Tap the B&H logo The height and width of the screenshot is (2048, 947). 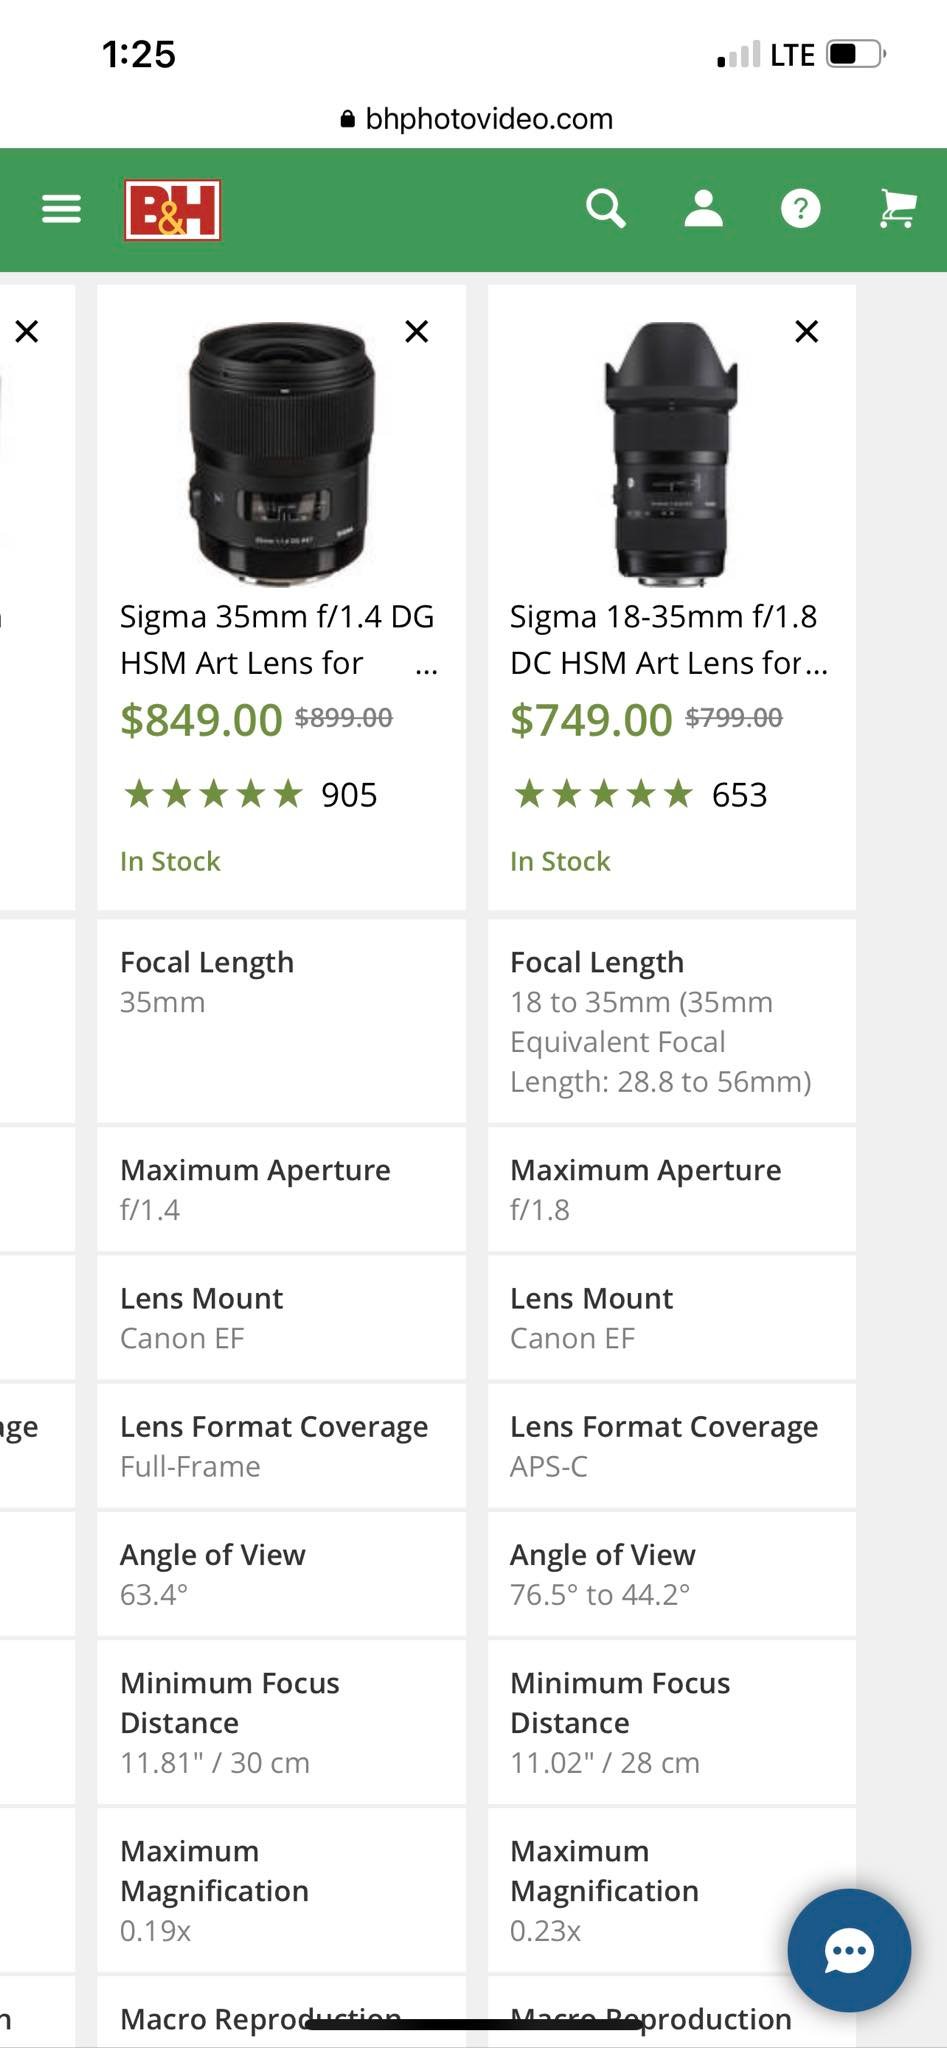pos(173,210)
